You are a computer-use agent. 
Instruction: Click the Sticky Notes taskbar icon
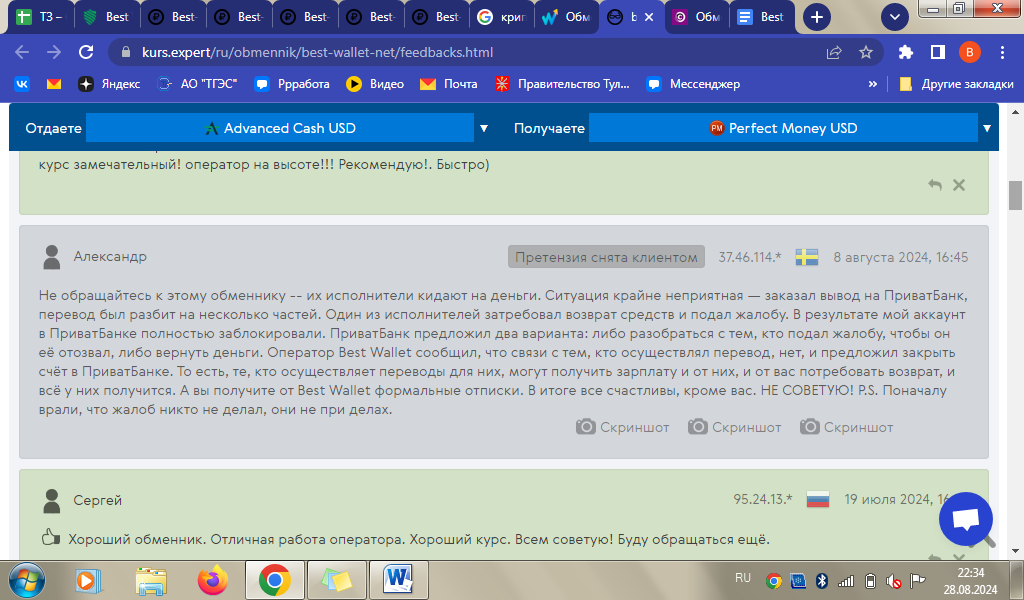[337, 580]
